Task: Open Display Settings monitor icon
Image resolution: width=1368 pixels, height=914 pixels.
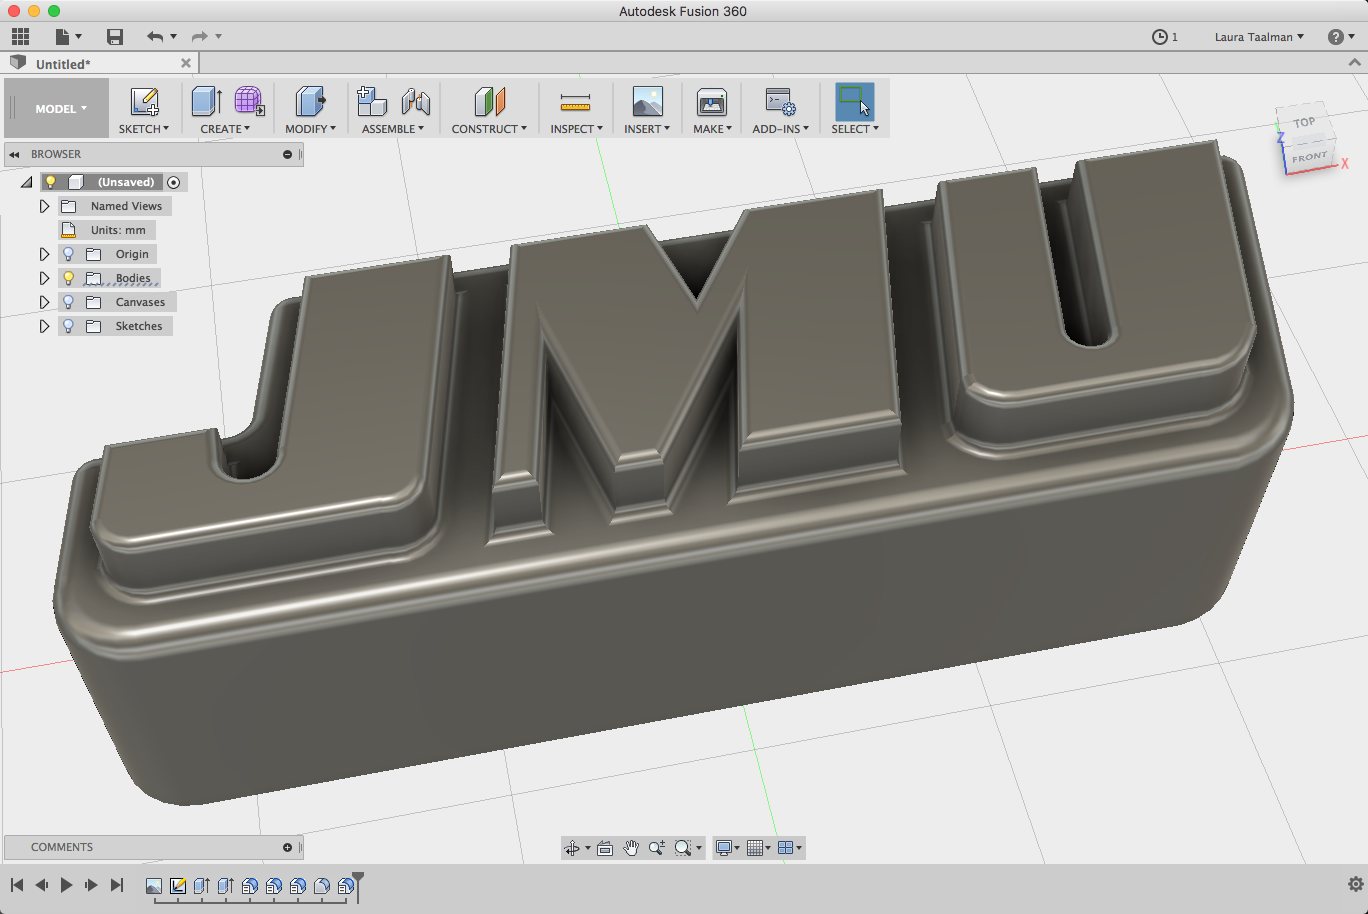Action: (x=724, y=848)
